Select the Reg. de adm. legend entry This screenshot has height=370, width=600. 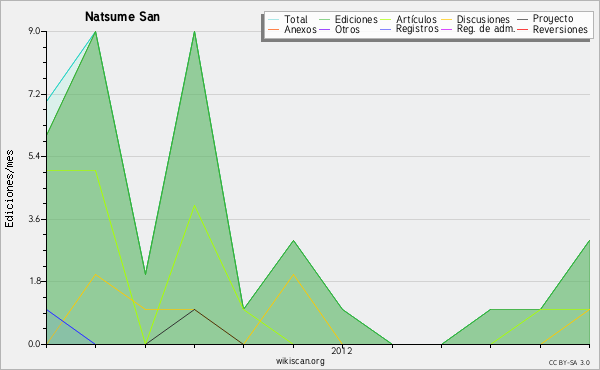486,29
